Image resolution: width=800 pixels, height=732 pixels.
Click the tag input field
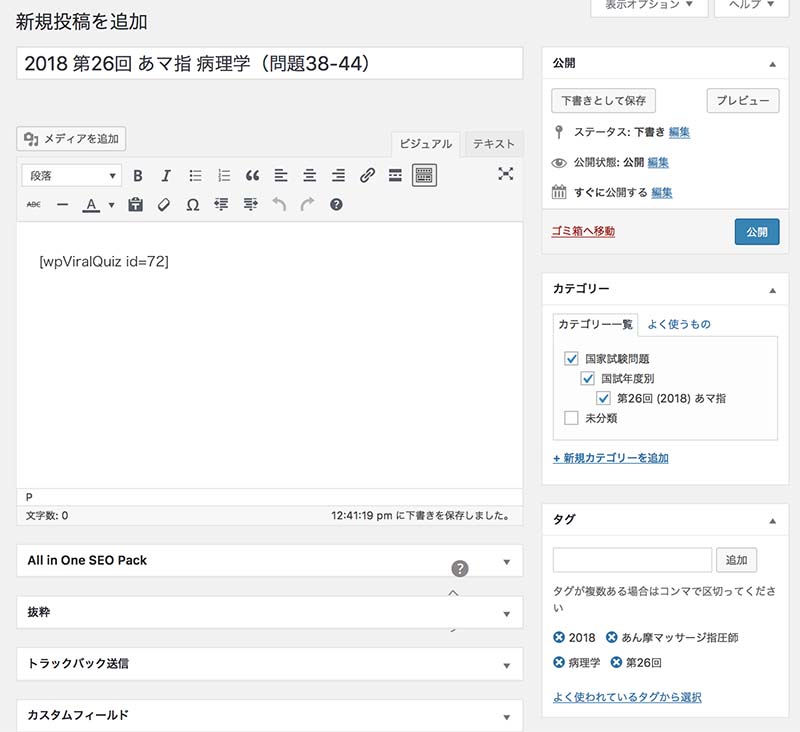(x=632, y=560)
